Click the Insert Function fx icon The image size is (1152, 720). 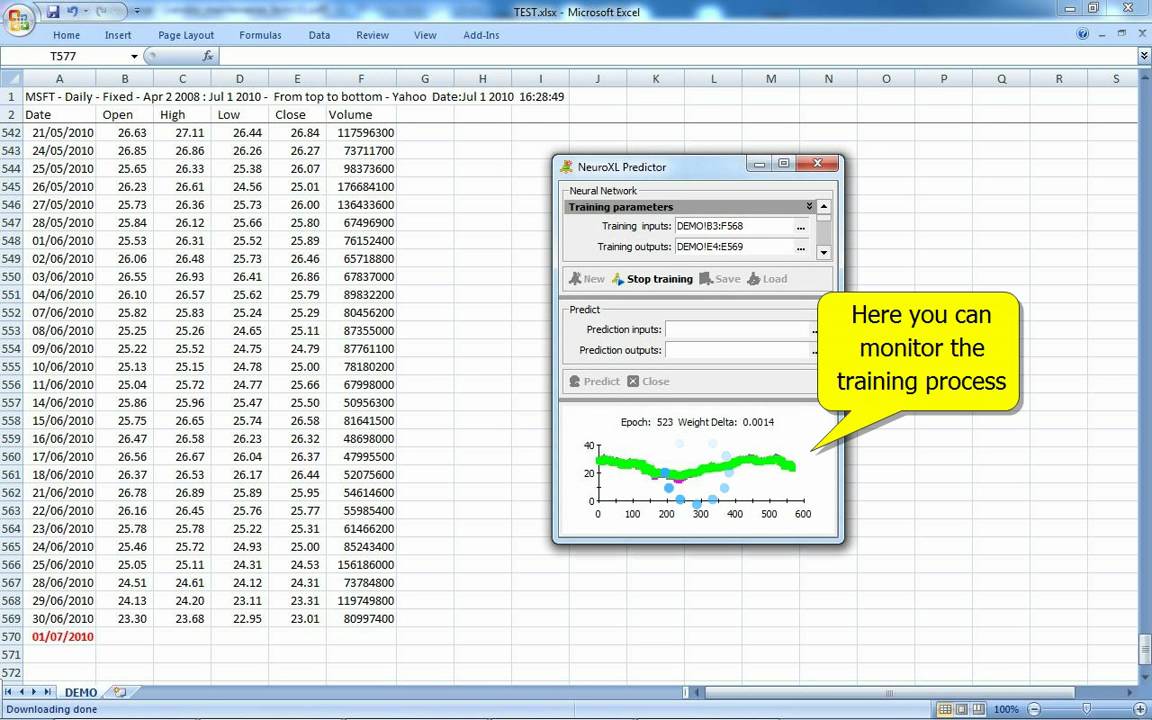point(208,56)
